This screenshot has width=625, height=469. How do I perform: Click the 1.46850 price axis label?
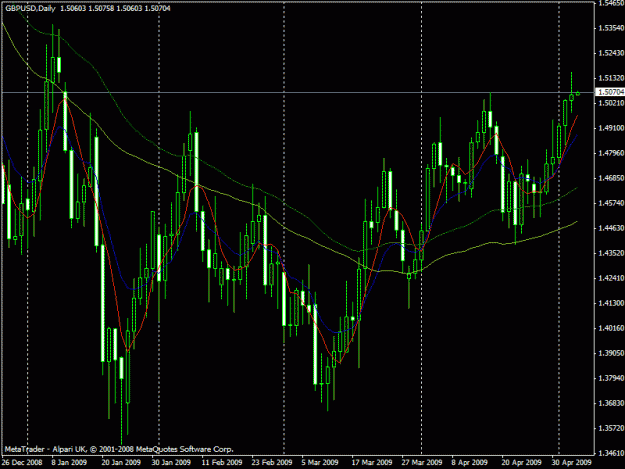pyautogui.click(x=611, y=178)
